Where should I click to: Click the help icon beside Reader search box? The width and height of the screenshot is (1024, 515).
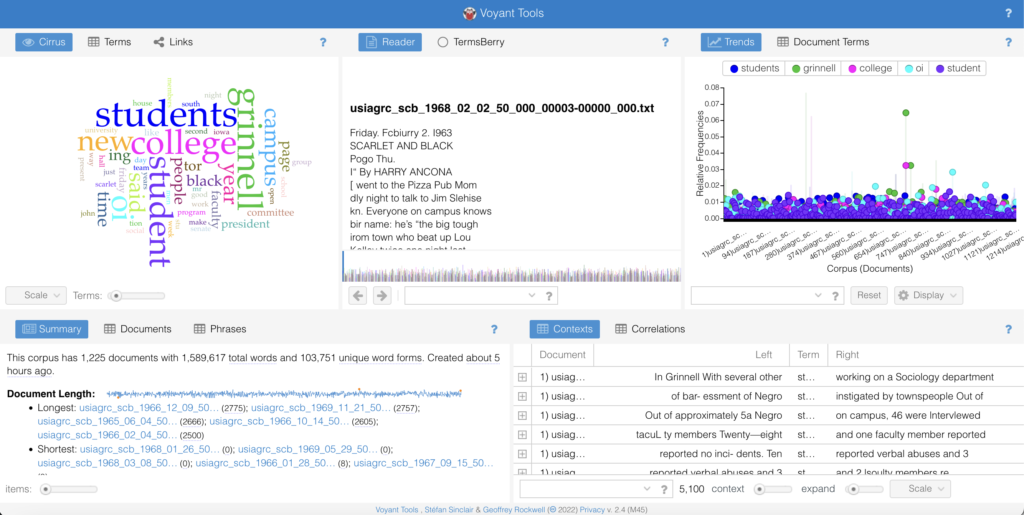(x=549, y=296)
